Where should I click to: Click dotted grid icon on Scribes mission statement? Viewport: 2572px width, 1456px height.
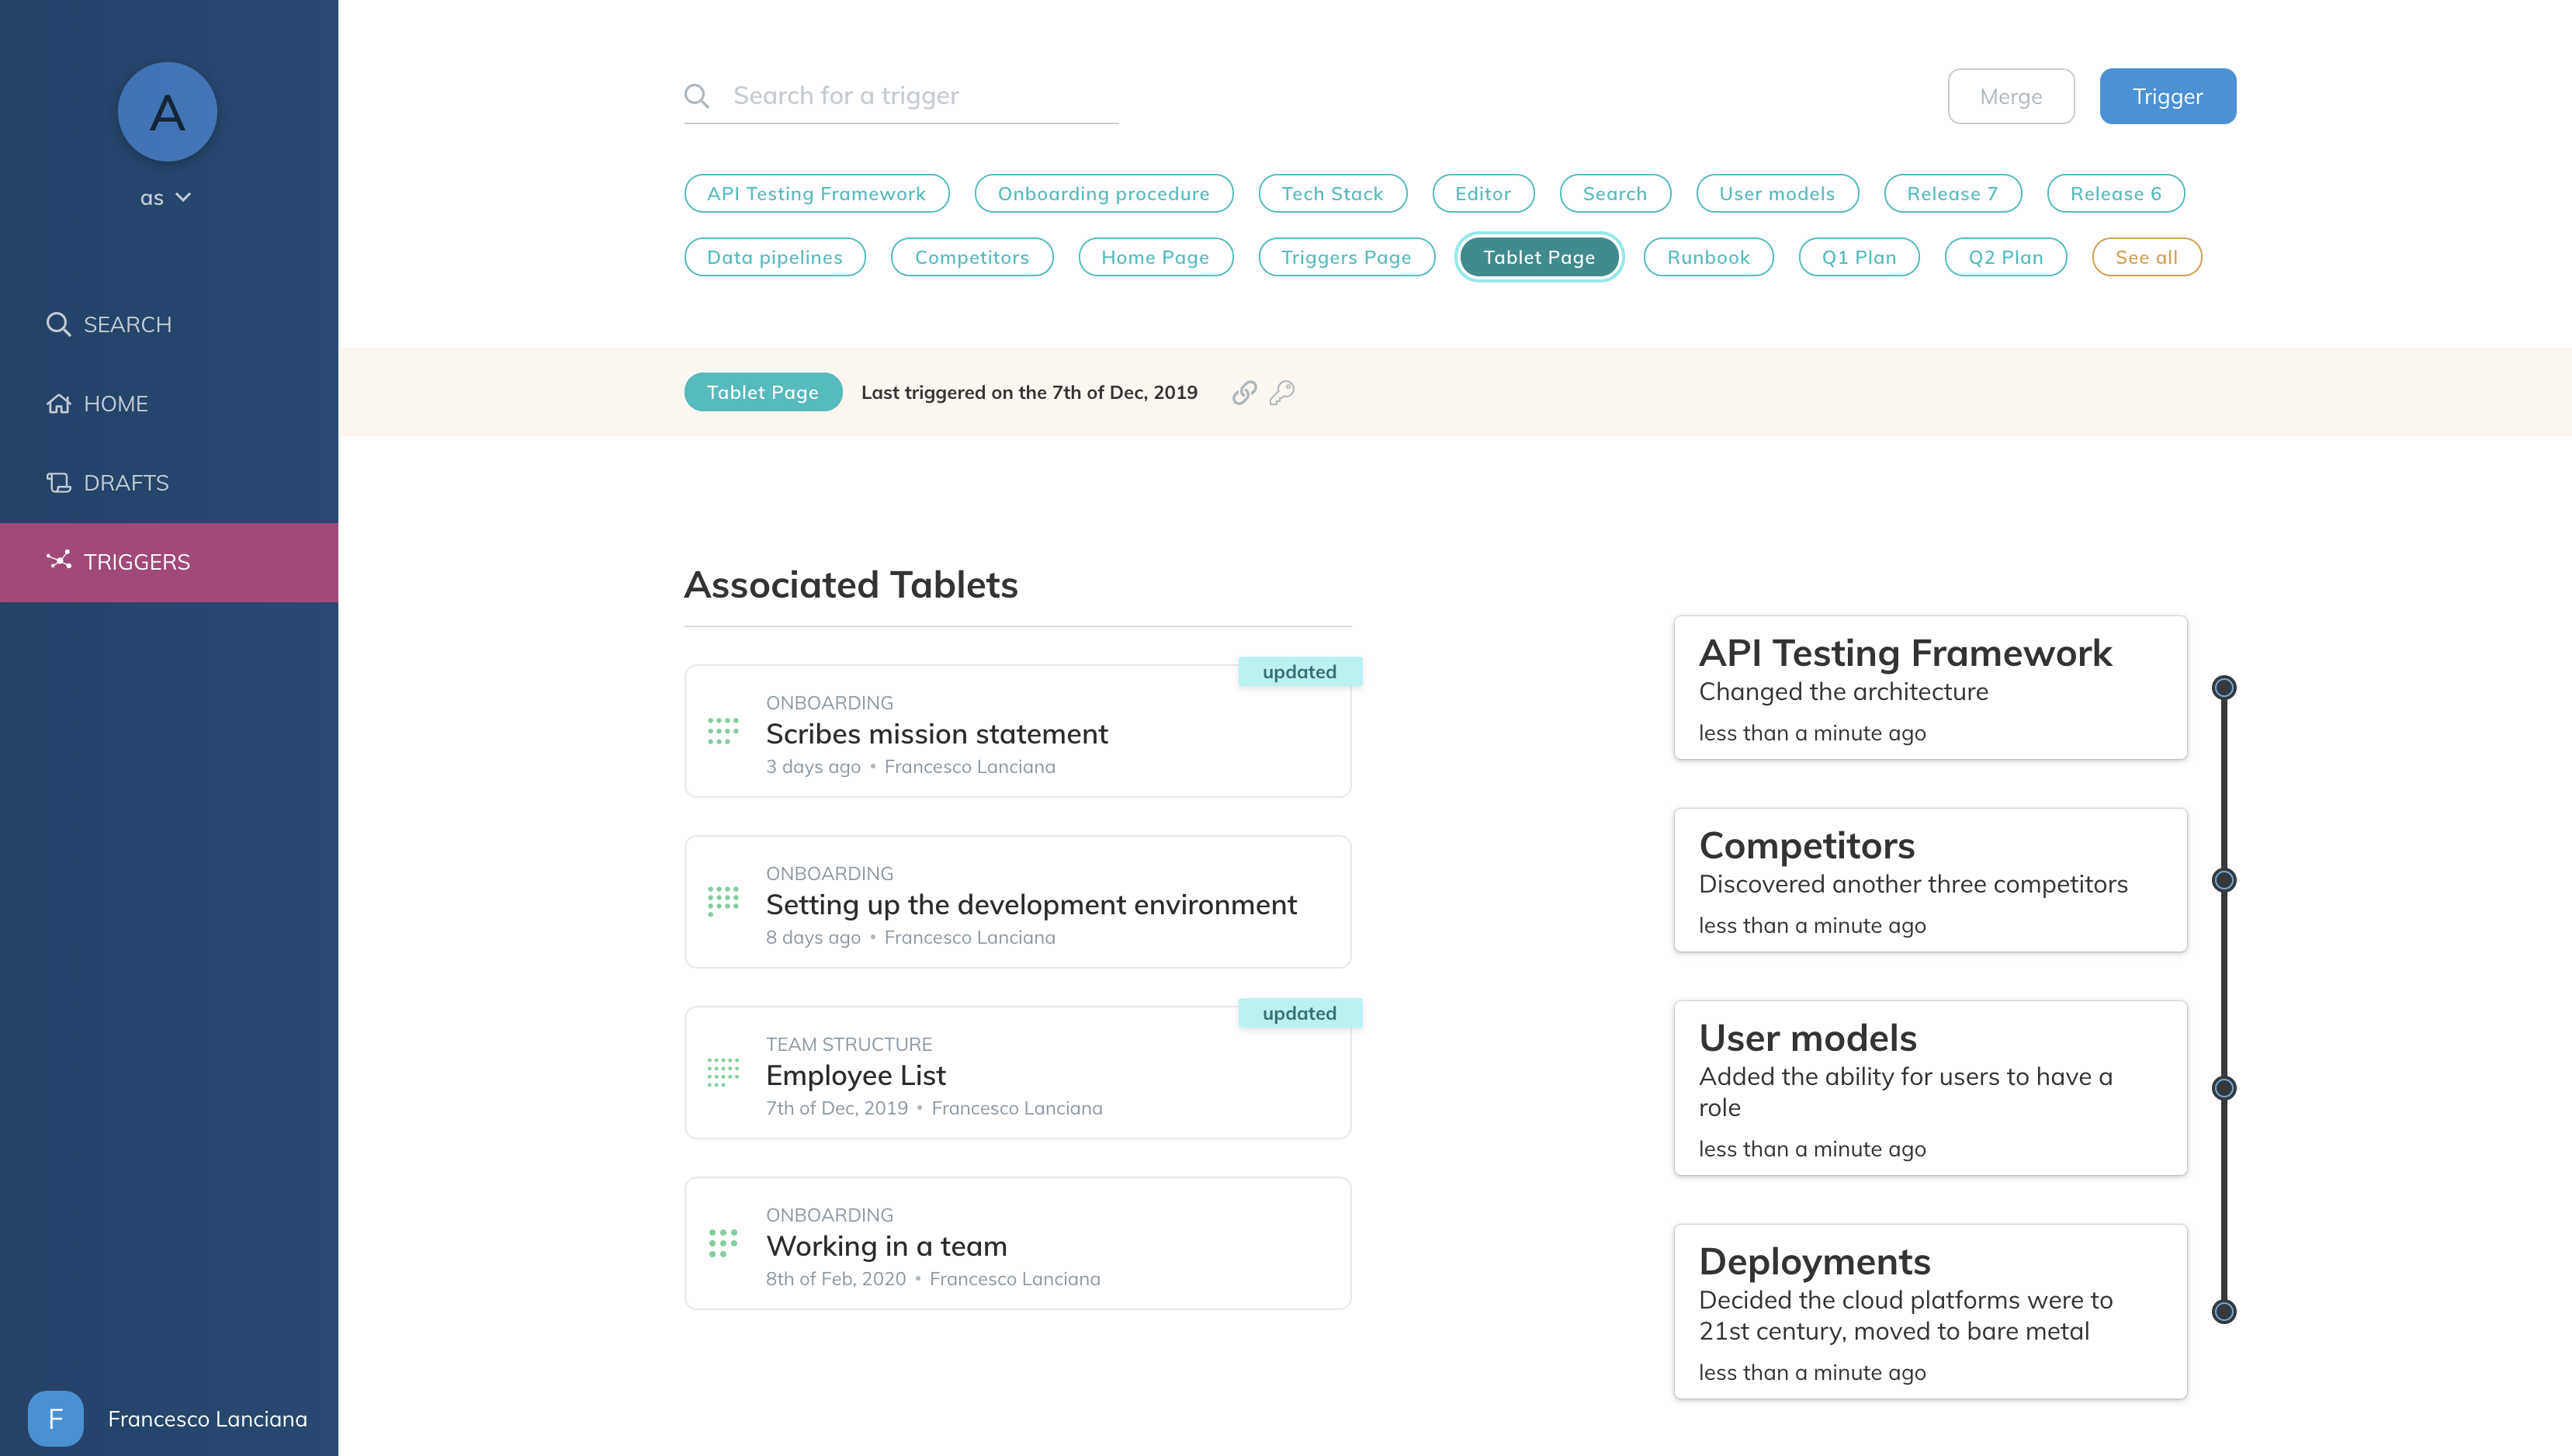pyautogui.click(x=723, y=731)
